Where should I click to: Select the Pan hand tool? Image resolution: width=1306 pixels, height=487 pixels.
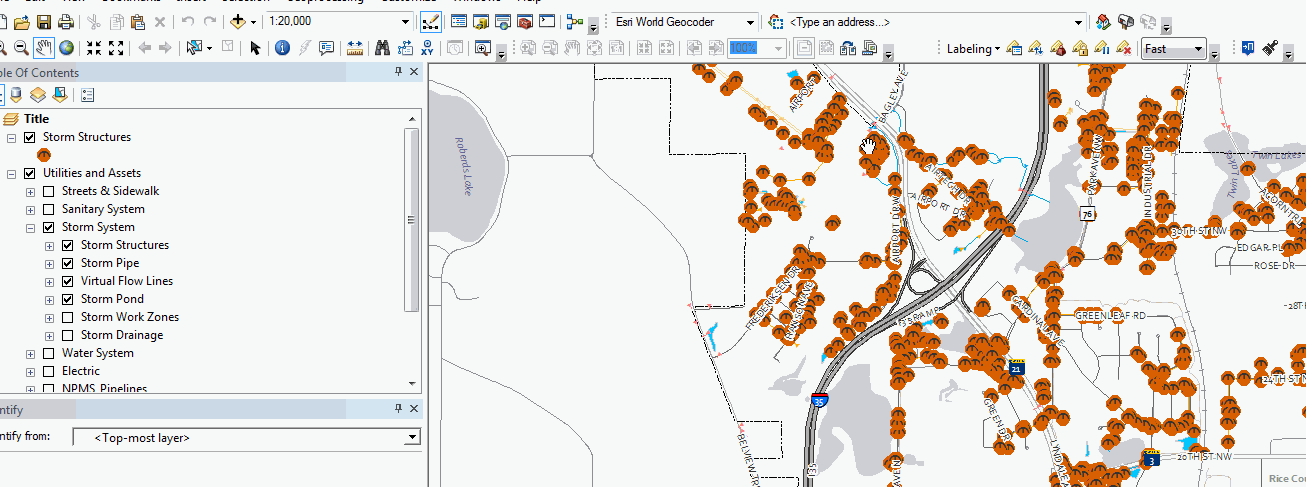coord(44,47)
